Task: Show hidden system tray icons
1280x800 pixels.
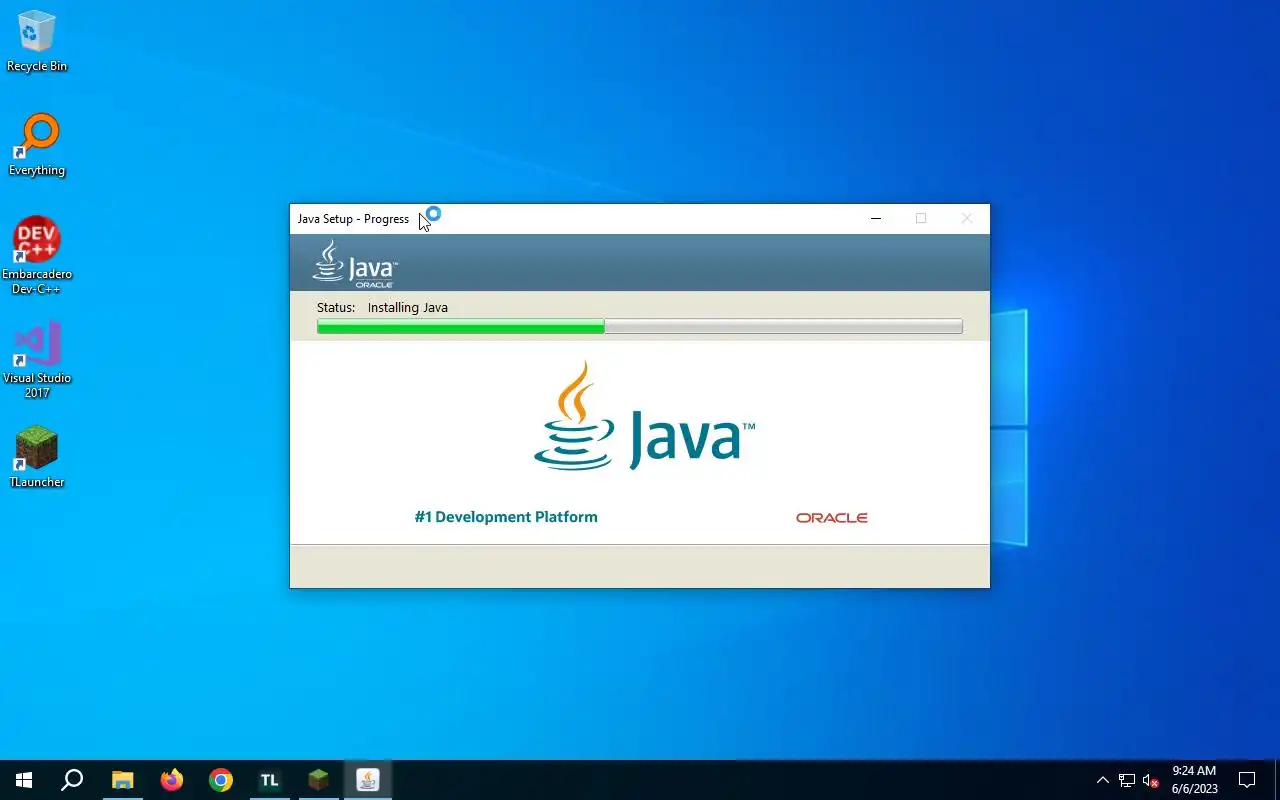Action: 1103,780
